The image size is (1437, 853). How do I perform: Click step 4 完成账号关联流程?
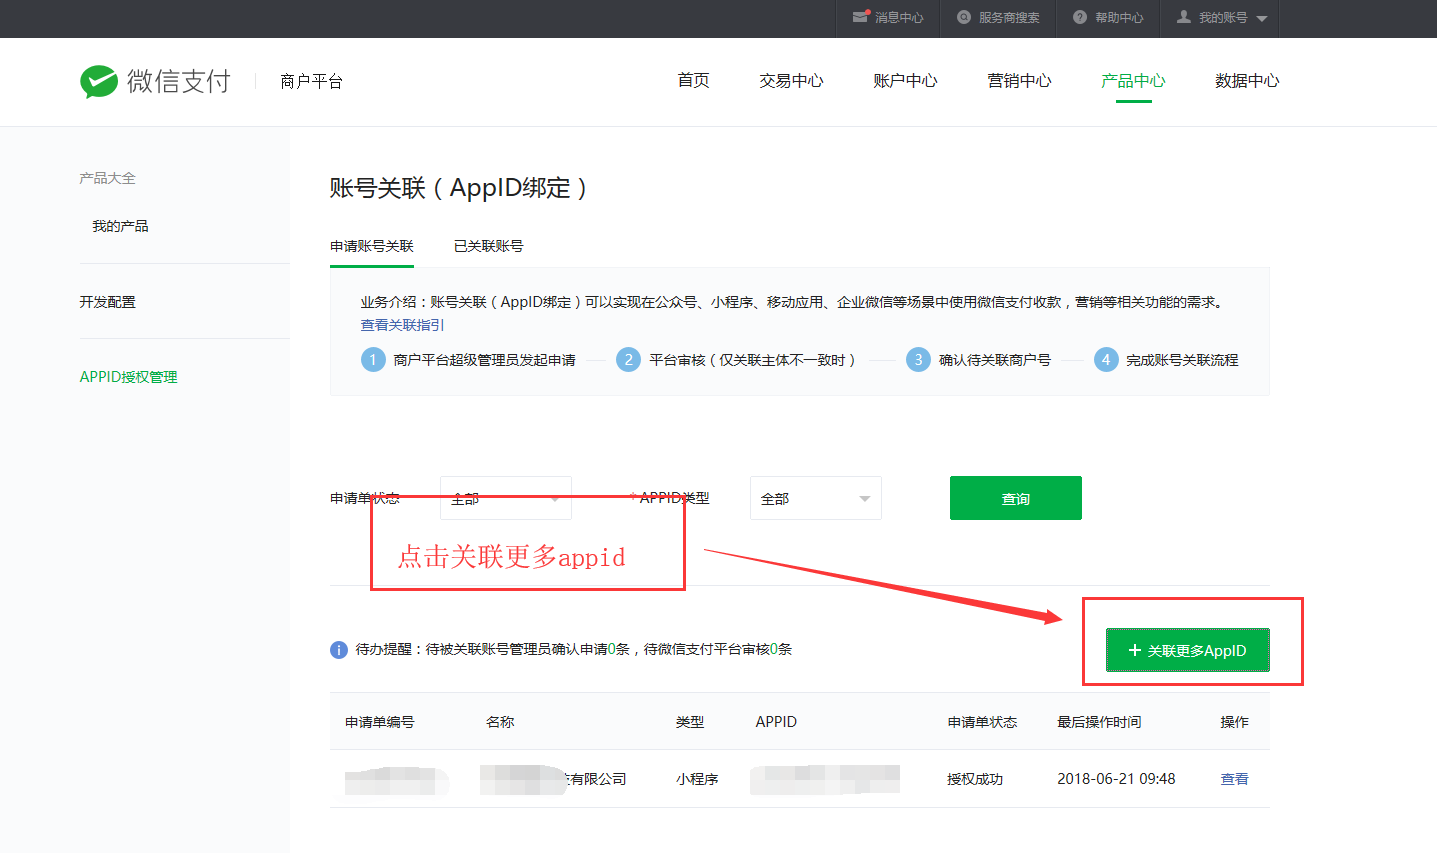[1167, 360]
